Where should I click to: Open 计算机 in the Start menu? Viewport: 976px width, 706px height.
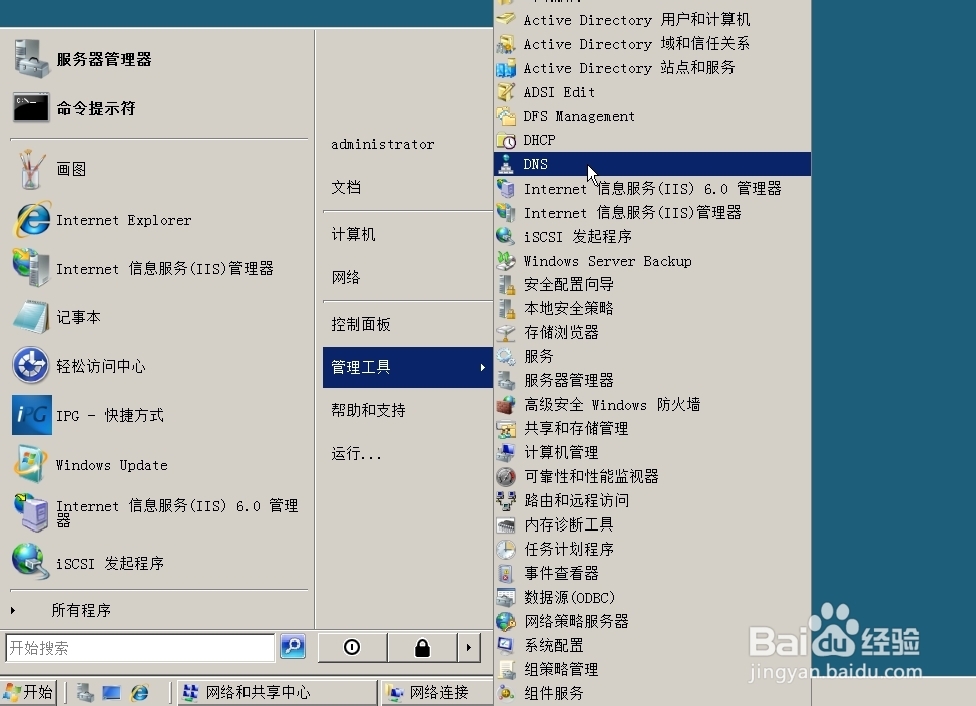[x=408, y=234]
